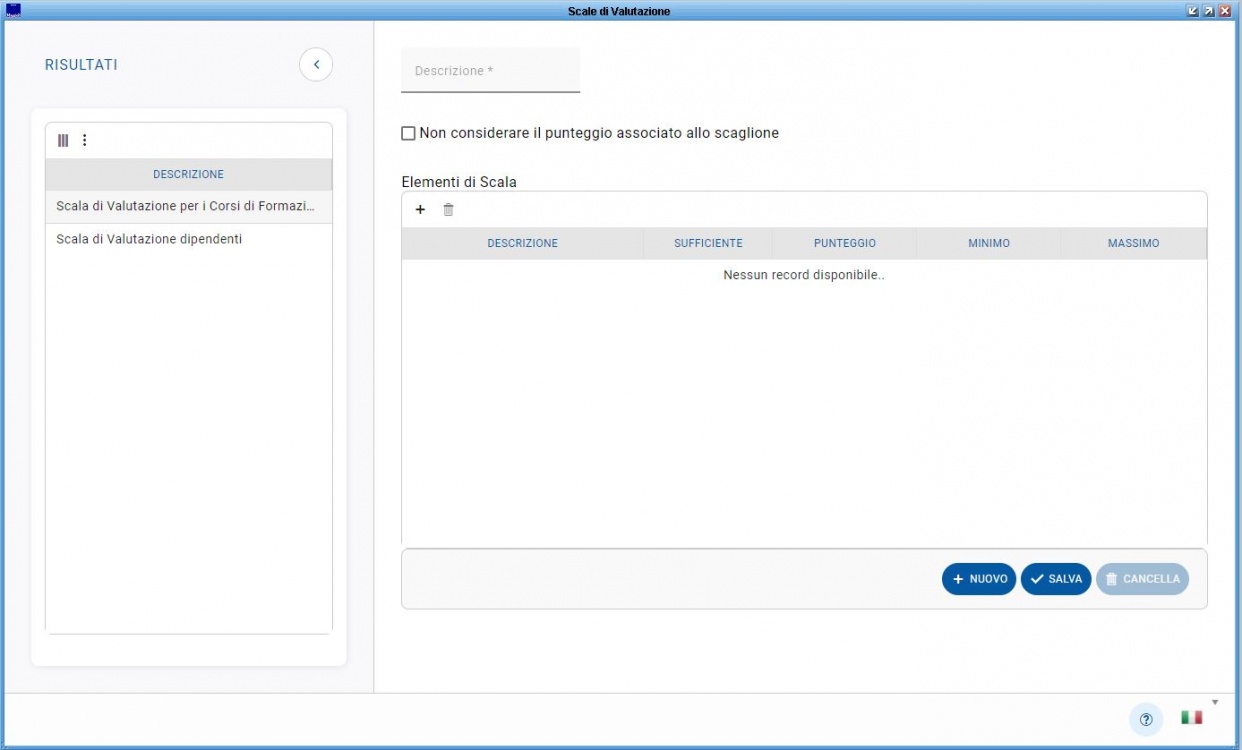Click the disabled Cancella button
The image size is (1242, 750).
coord(1142,579)
